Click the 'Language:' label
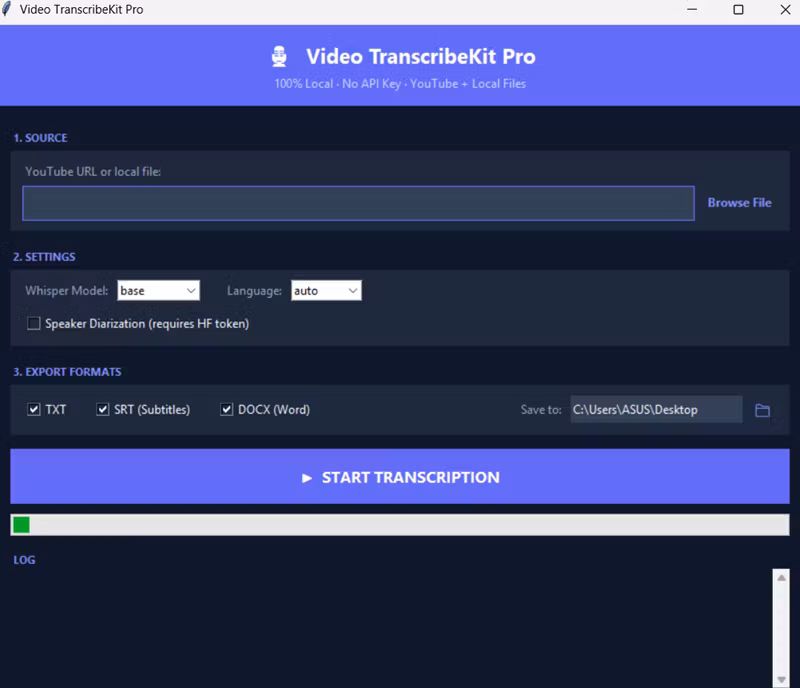The width and height of the screenshot is (800, 688). click(x=254, y=290)
